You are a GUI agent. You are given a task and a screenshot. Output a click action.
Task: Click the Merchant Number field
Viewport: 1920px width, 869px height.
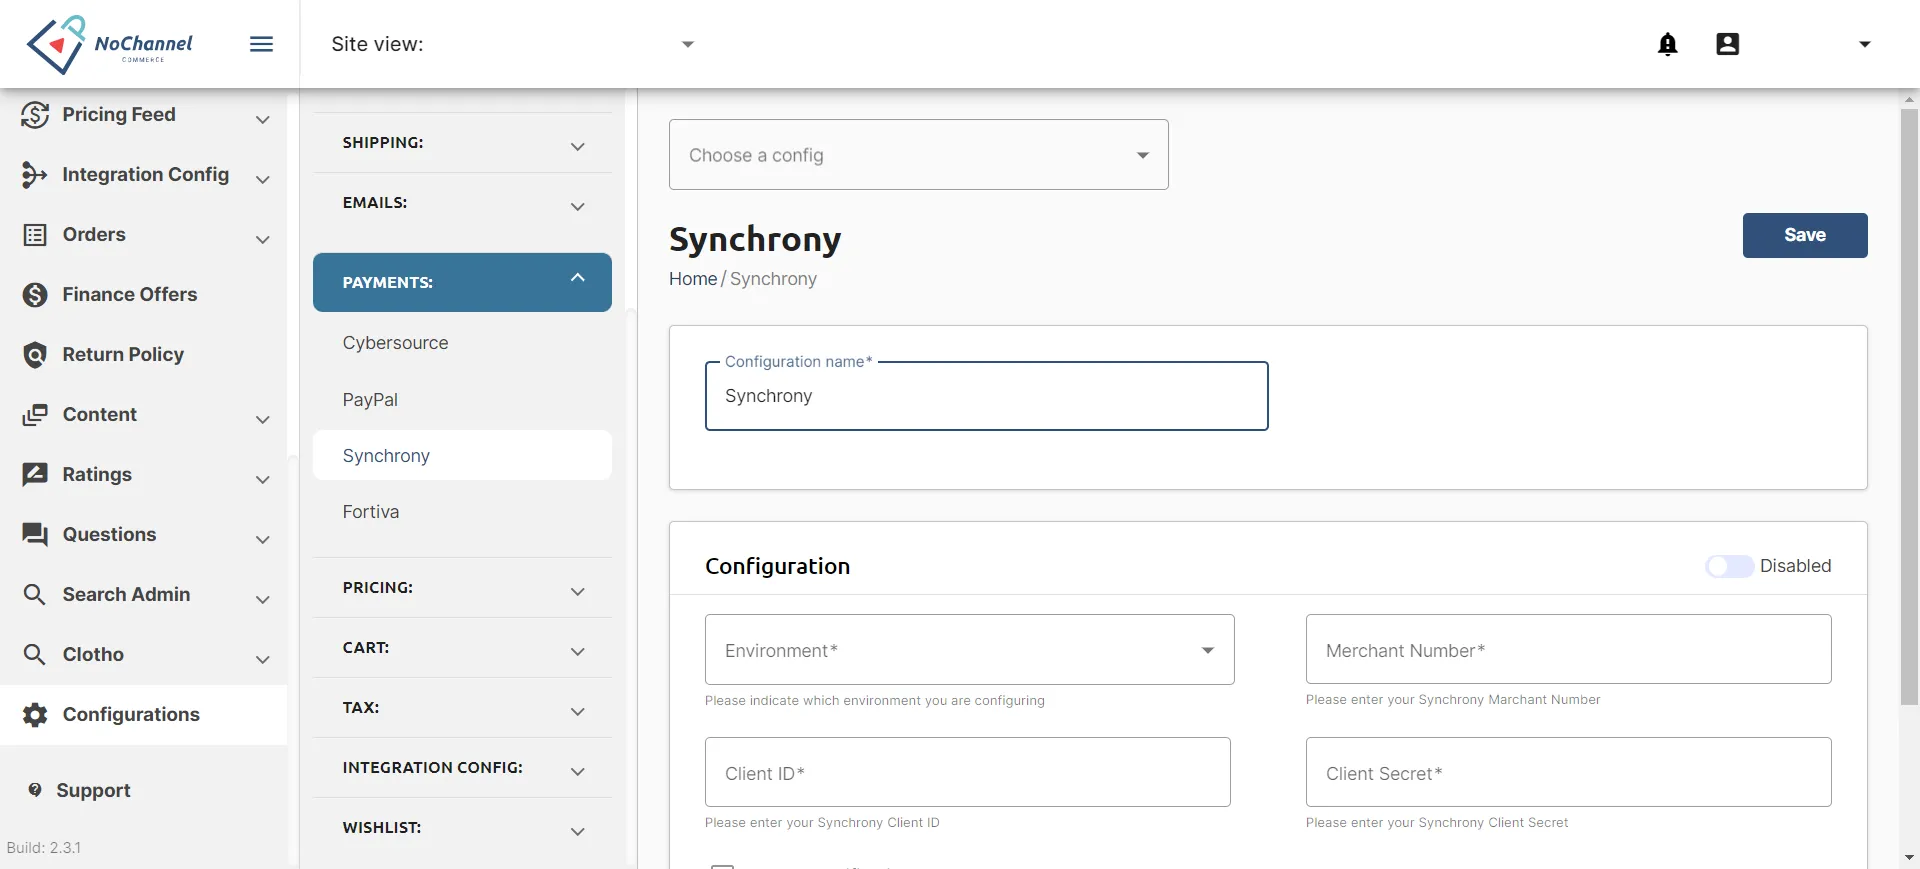pyautogui.click(x=1569, y=650)
